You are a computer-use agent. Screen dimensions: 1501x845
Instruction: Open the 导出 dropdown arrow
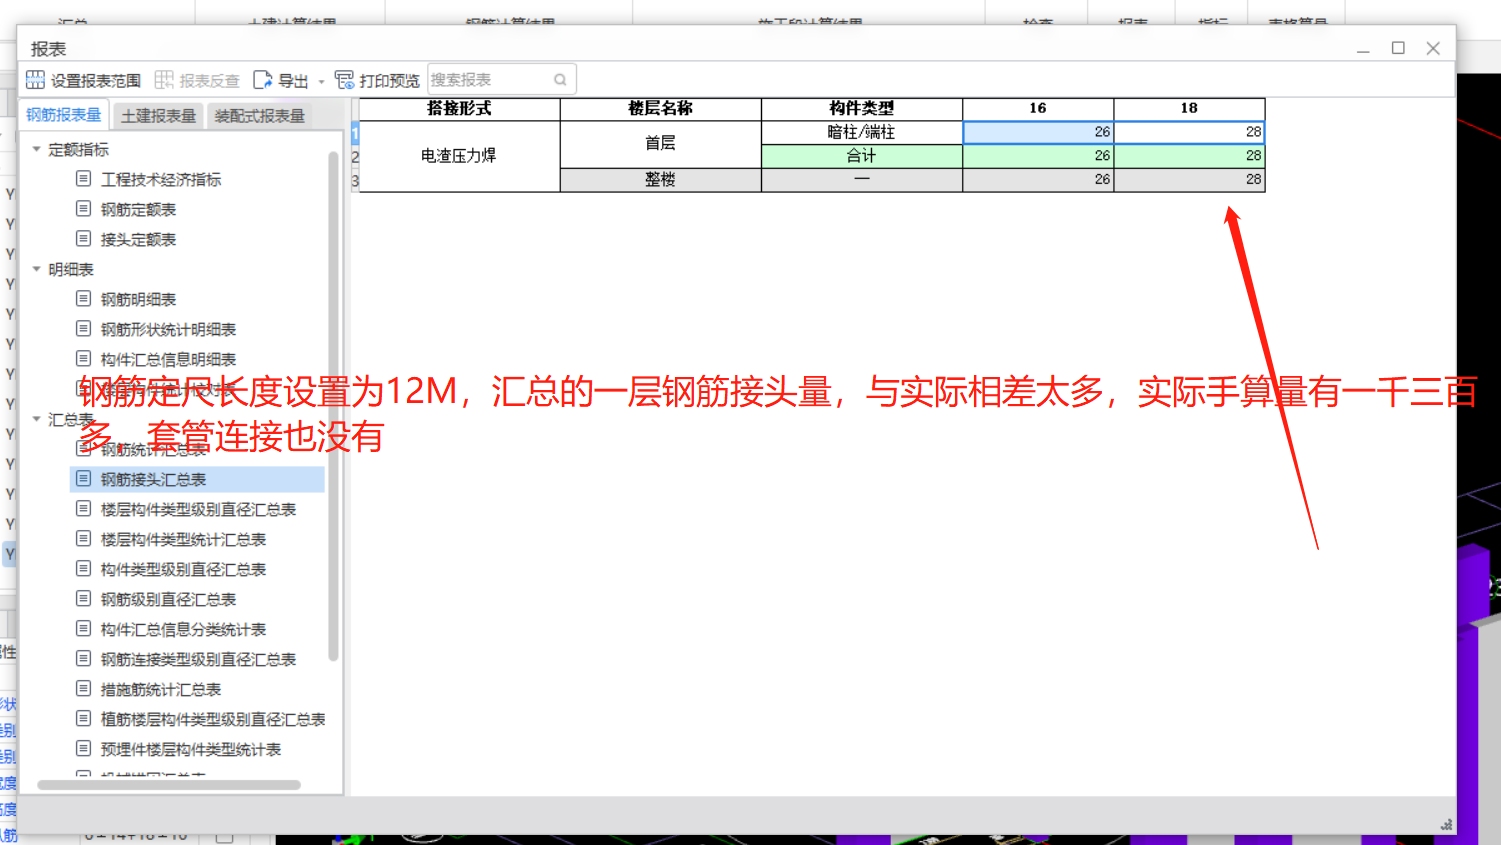(x=321, y=82)
